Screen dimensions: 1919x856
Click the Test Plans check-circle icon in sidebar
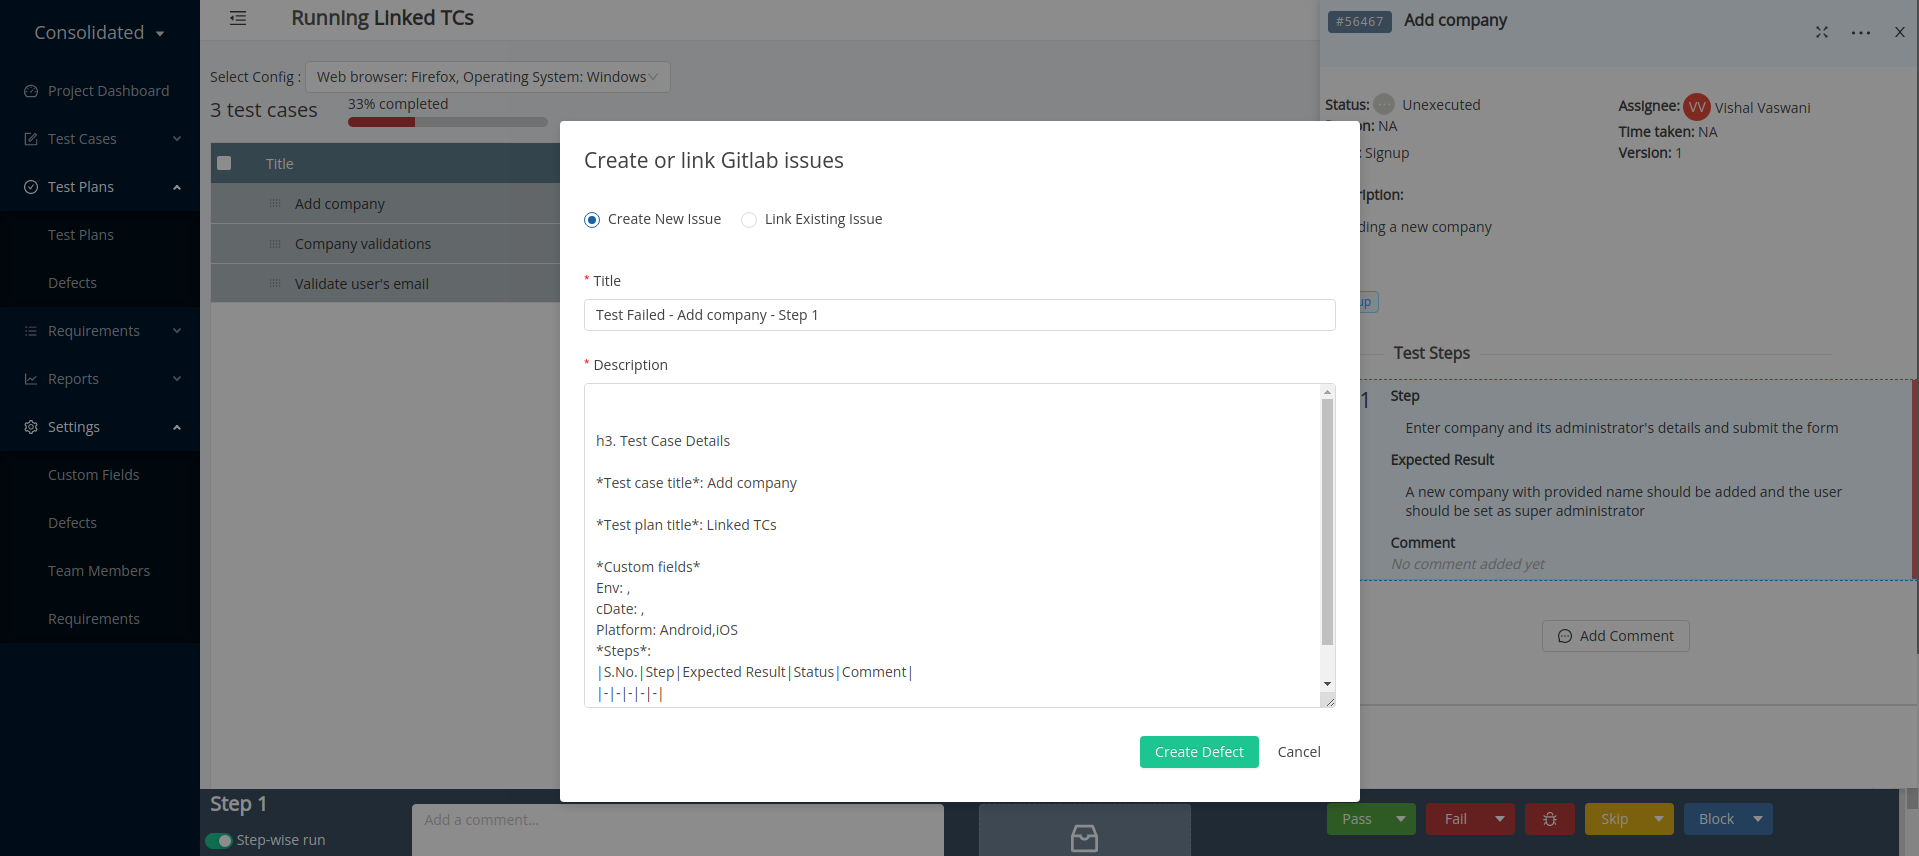31,187
